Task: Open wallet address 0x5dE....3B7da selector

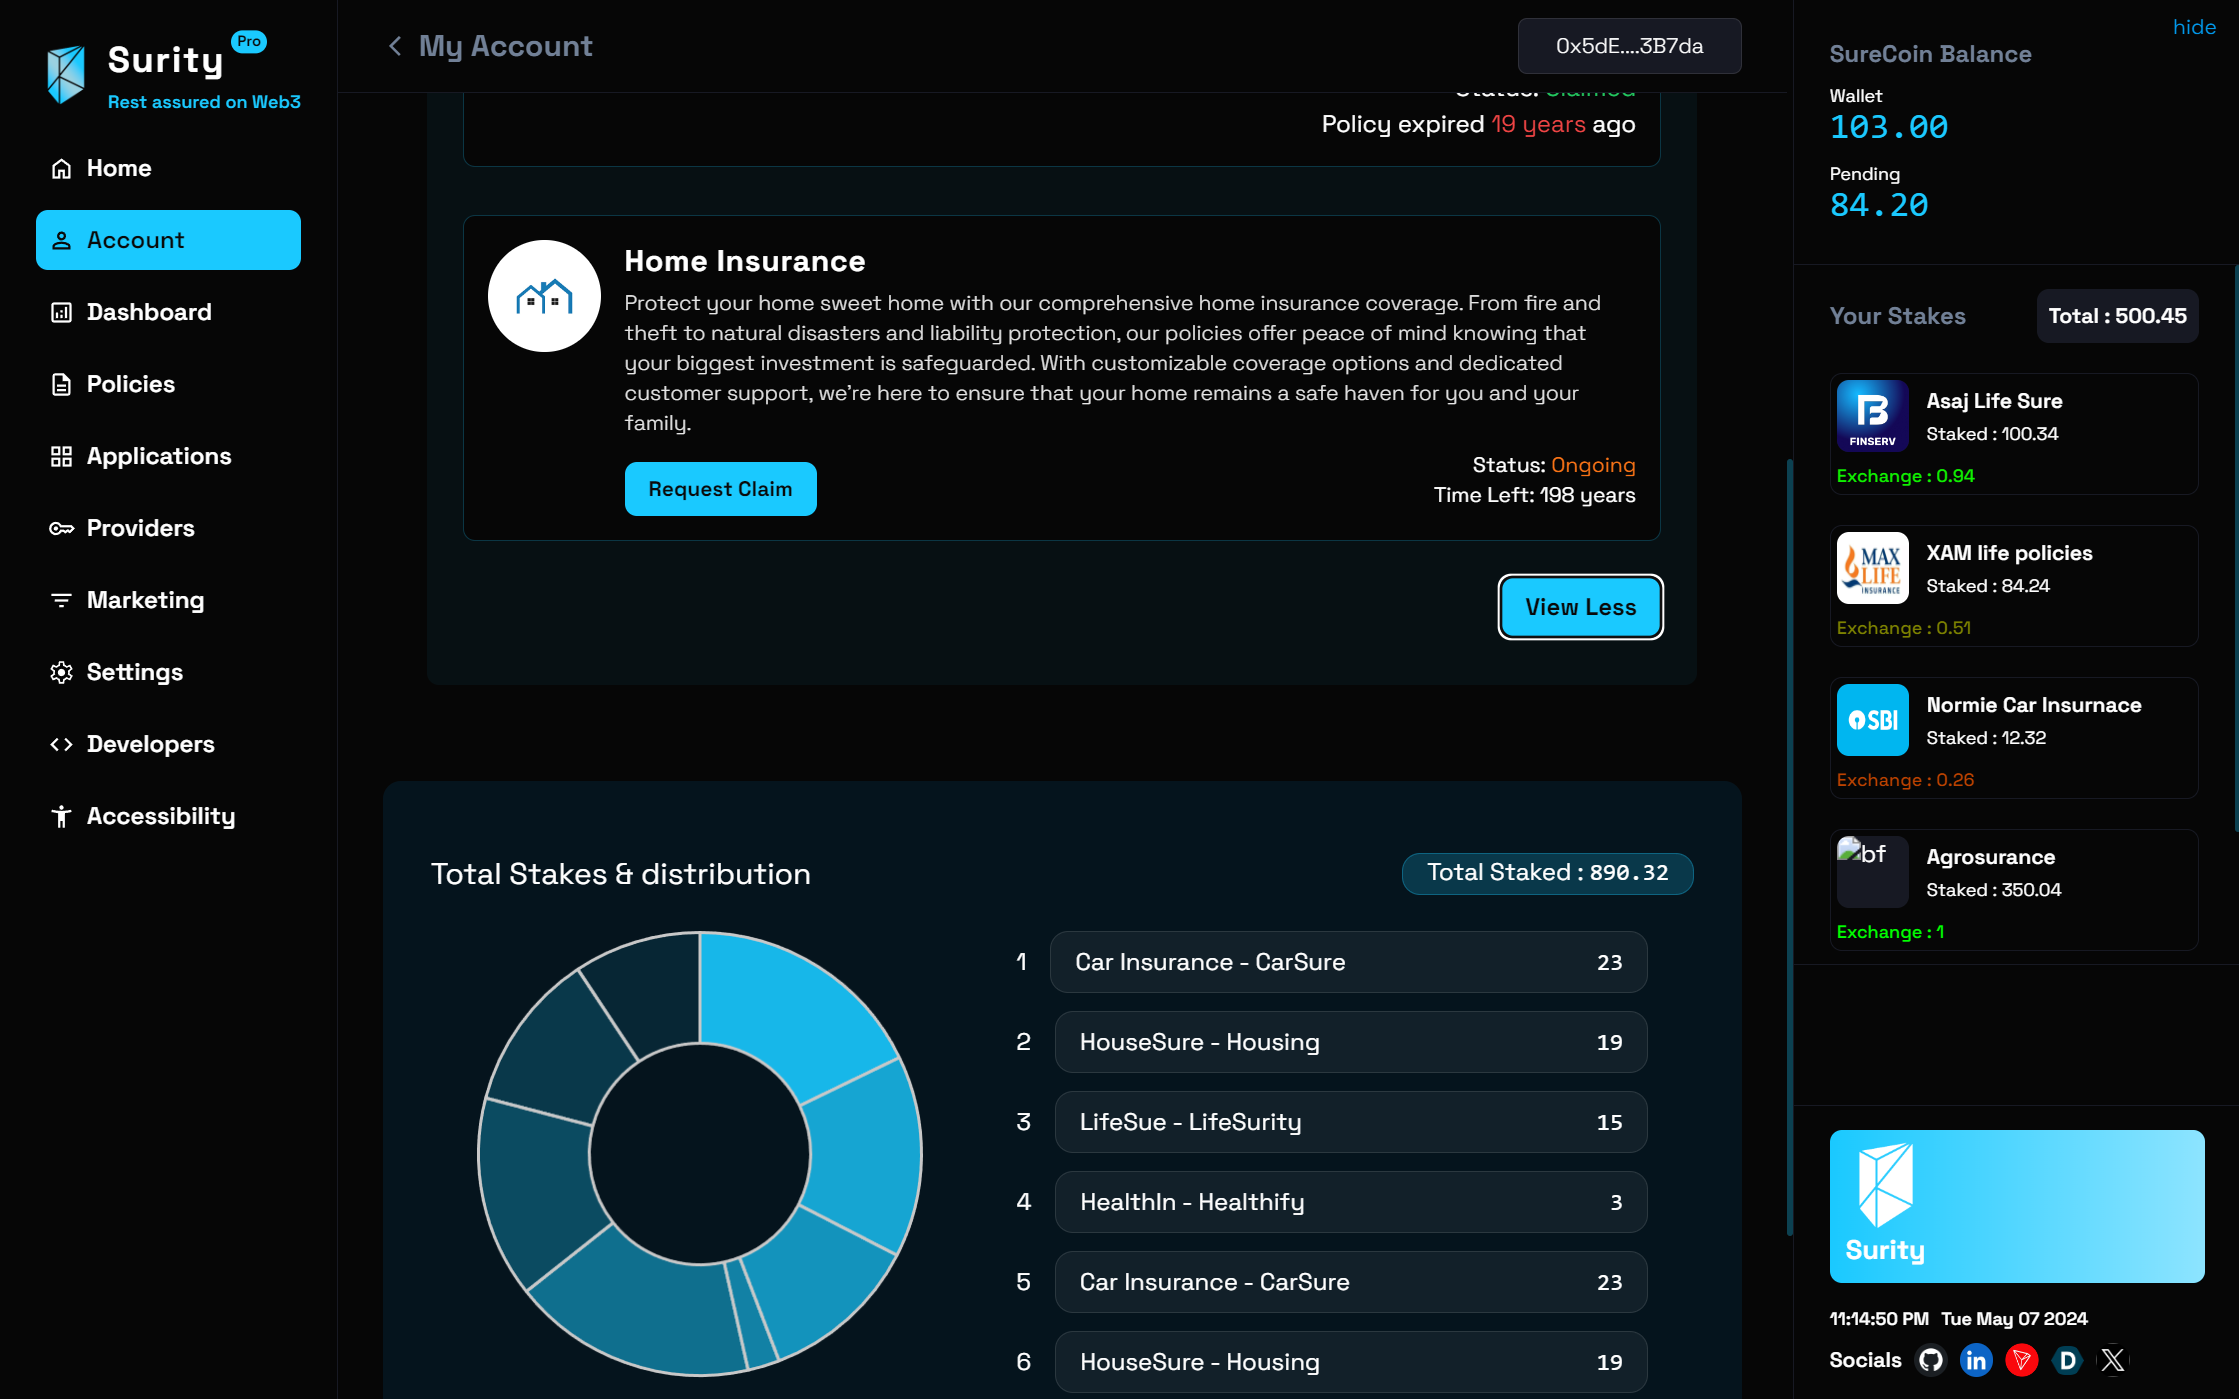Action: 1629,46
